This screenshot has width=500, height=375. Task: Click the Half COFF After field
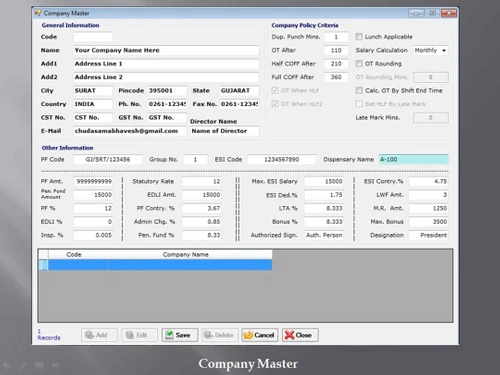coord(336,64)
